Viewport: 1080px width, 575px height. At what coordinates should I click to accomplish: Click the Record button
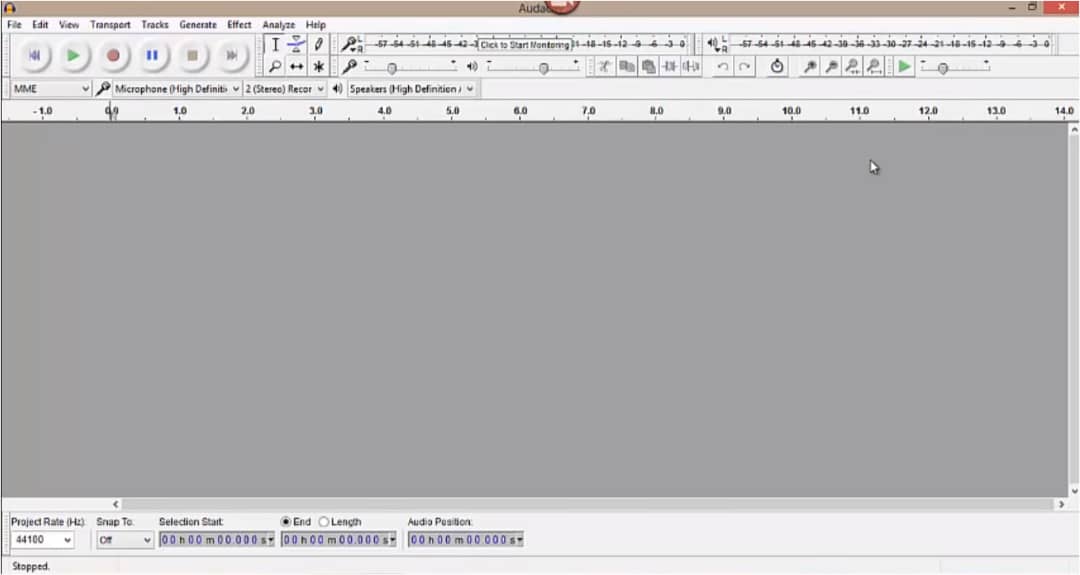tap(113, 55)
